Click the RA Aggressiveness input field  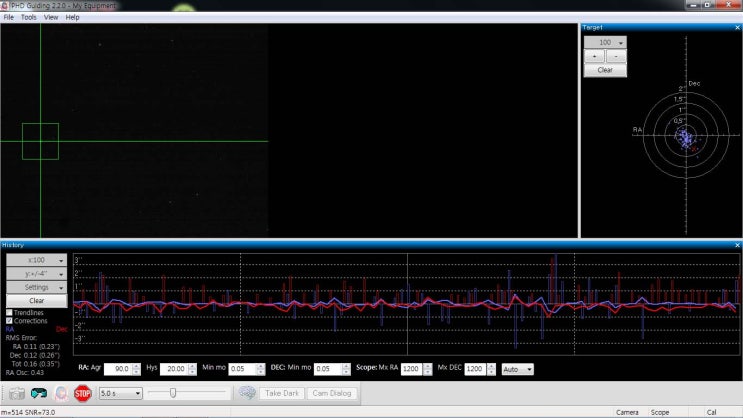point(117,369)
